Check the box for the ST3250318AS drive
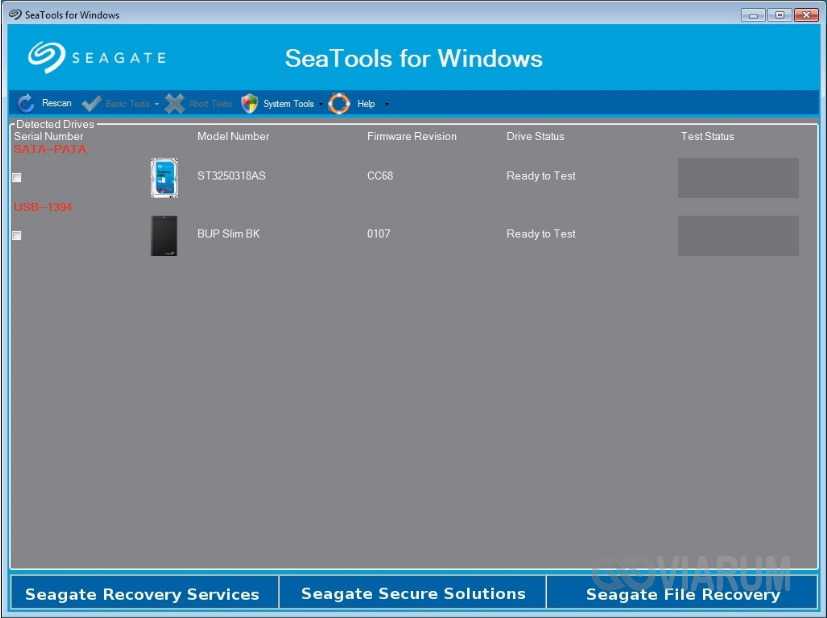The image size is (827, 618). [x=17, y=178]
